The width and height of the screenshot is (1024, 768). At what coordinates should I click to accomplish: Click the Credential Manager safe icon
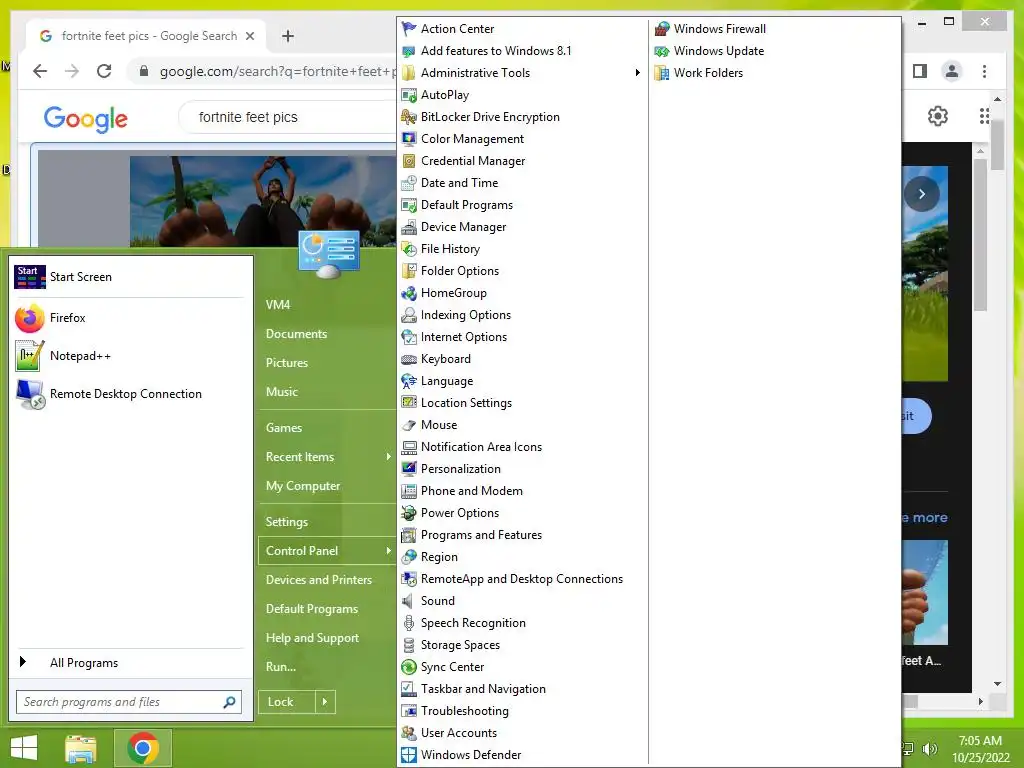pyautogui.click(x=409, y=161)
